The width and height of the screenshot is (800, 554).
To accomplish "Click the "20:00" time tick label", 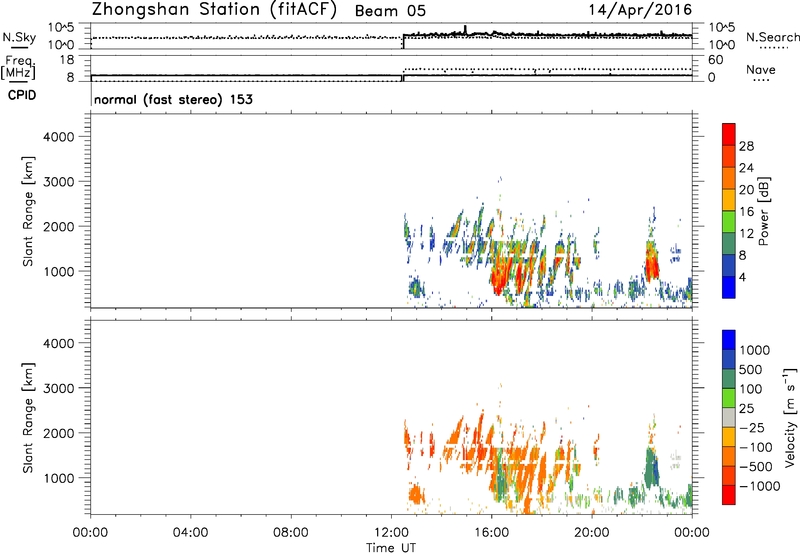I will [592, 533].
